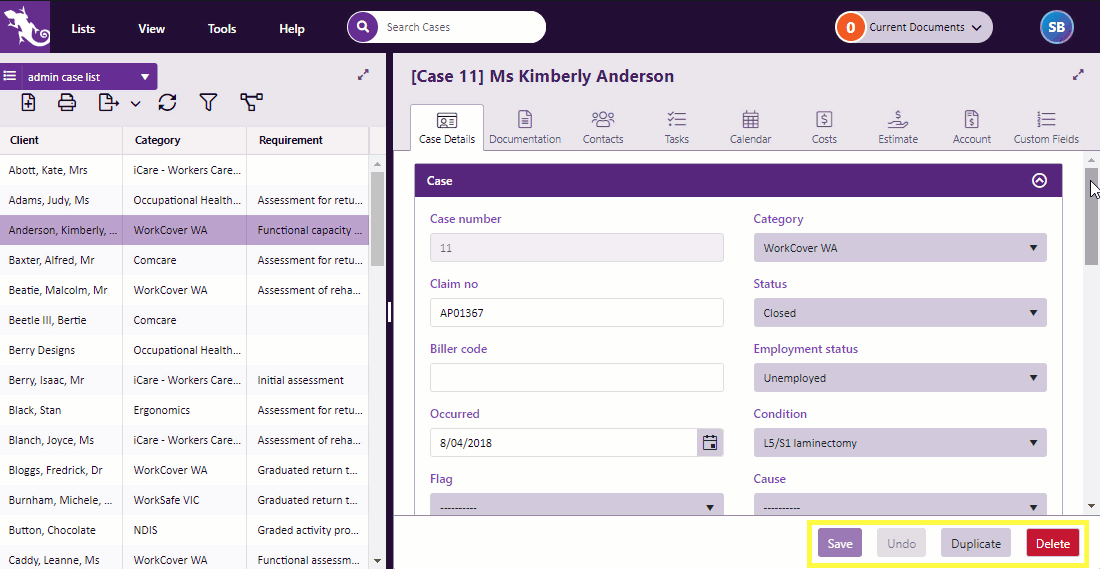This screenshot has width=1100, height=569.
Task: Click the hierarchy tree icon in toolbar
Action: [251, 102]
